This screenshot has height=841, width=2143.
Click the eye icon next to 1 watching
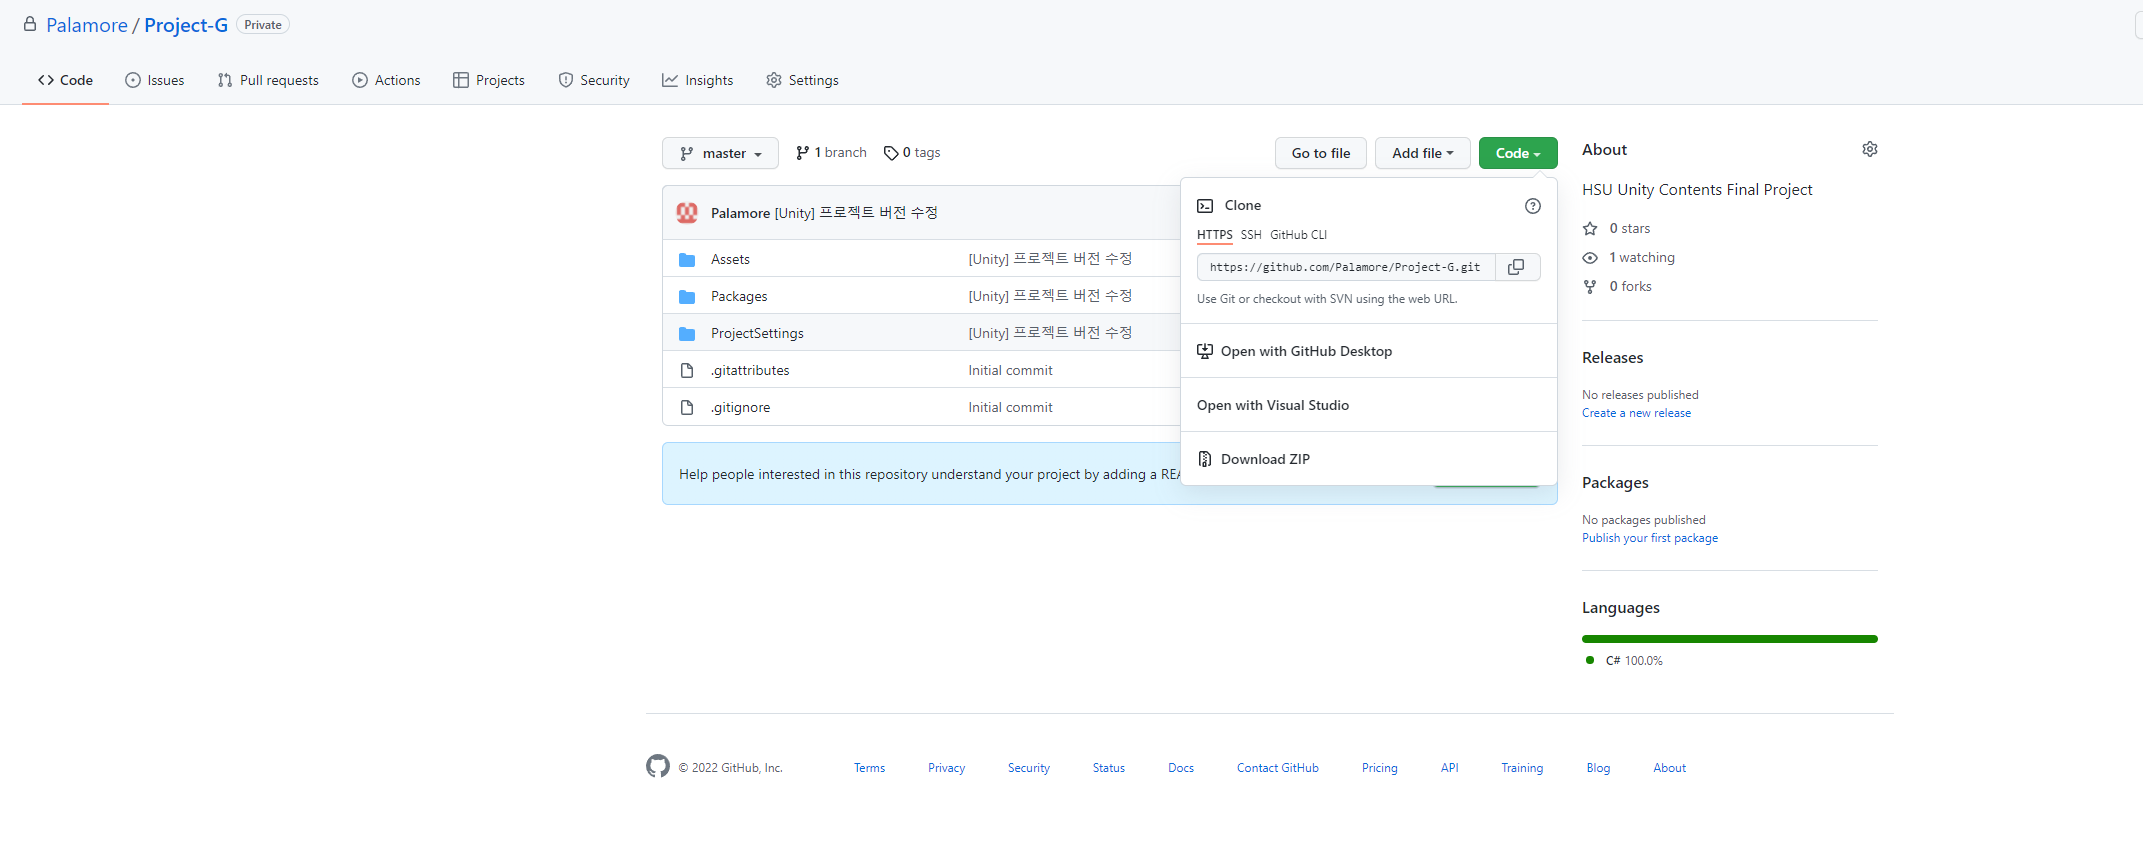click(x=1590, y=258)
